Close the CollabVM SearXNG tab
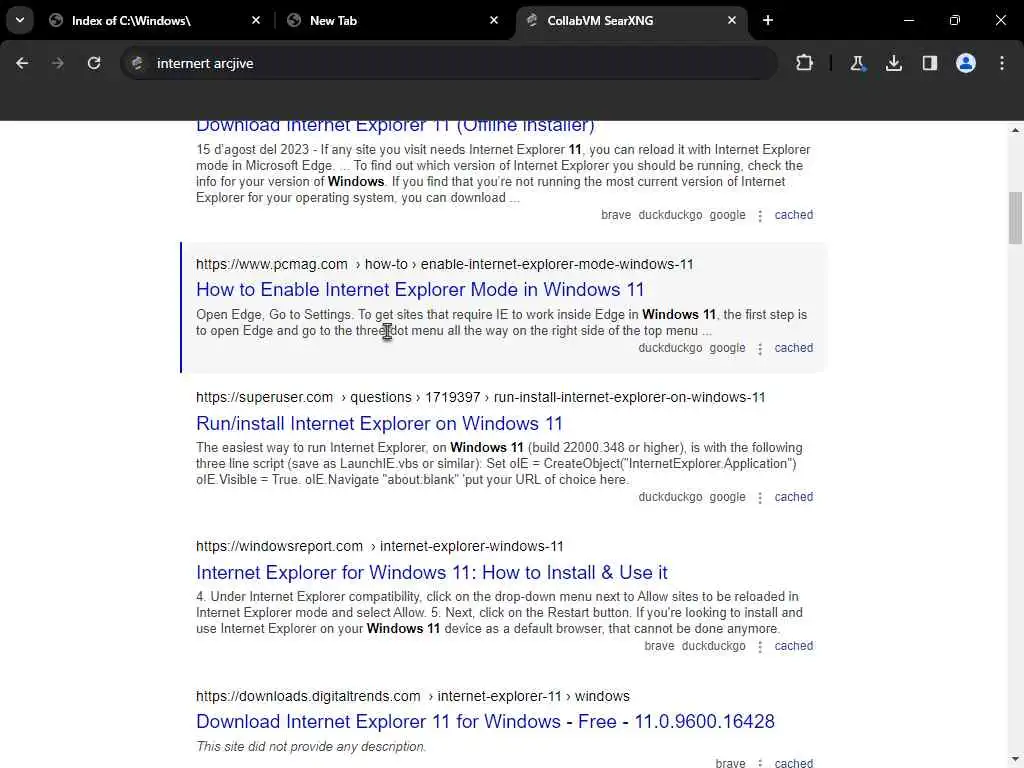This screenshot has width=1024, height=768. (x=732, y=20)
